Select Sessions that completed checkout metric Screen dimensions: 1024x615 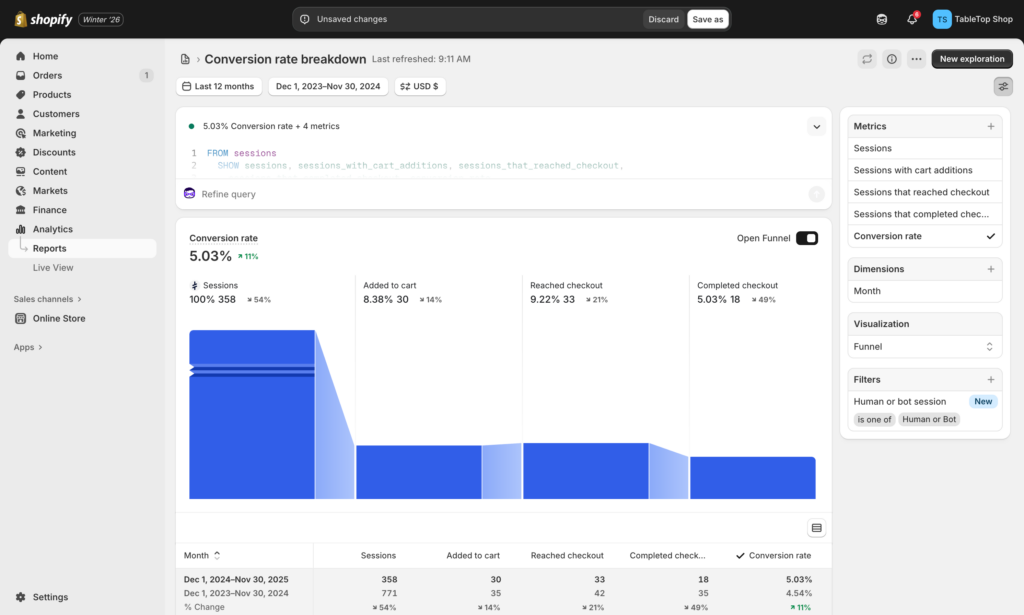924,214
